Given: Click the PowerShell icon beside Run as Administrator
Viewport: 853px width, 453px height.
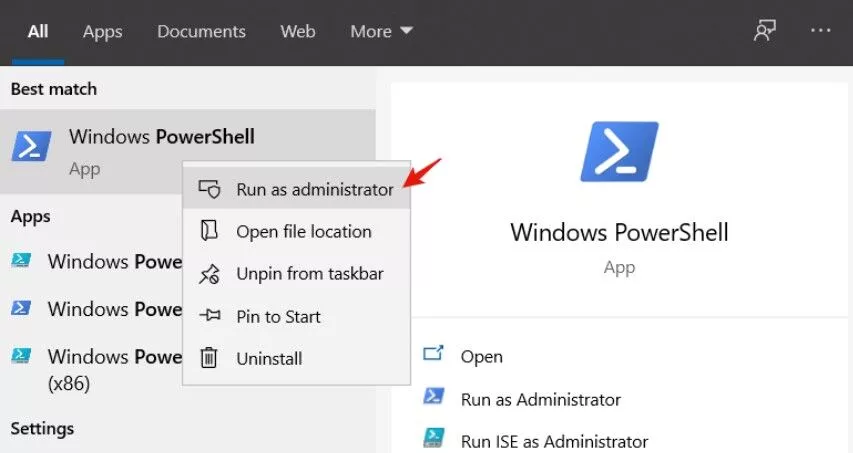Looking at the screenshot, I should 434,396.
